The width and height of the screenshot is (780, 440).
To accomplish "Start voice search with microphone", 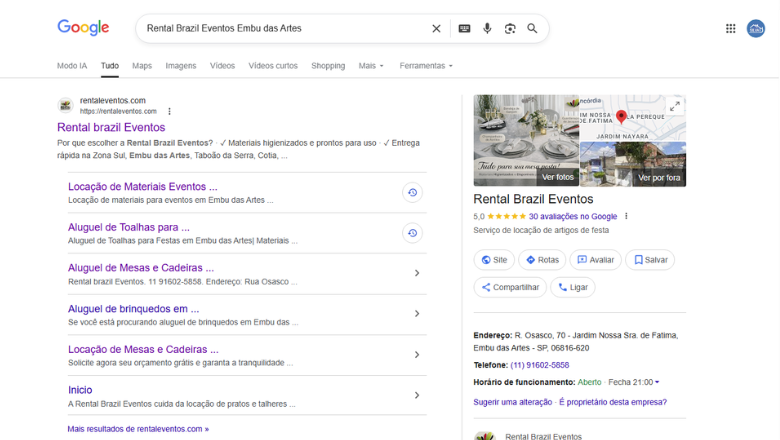I will pos(487,29).
